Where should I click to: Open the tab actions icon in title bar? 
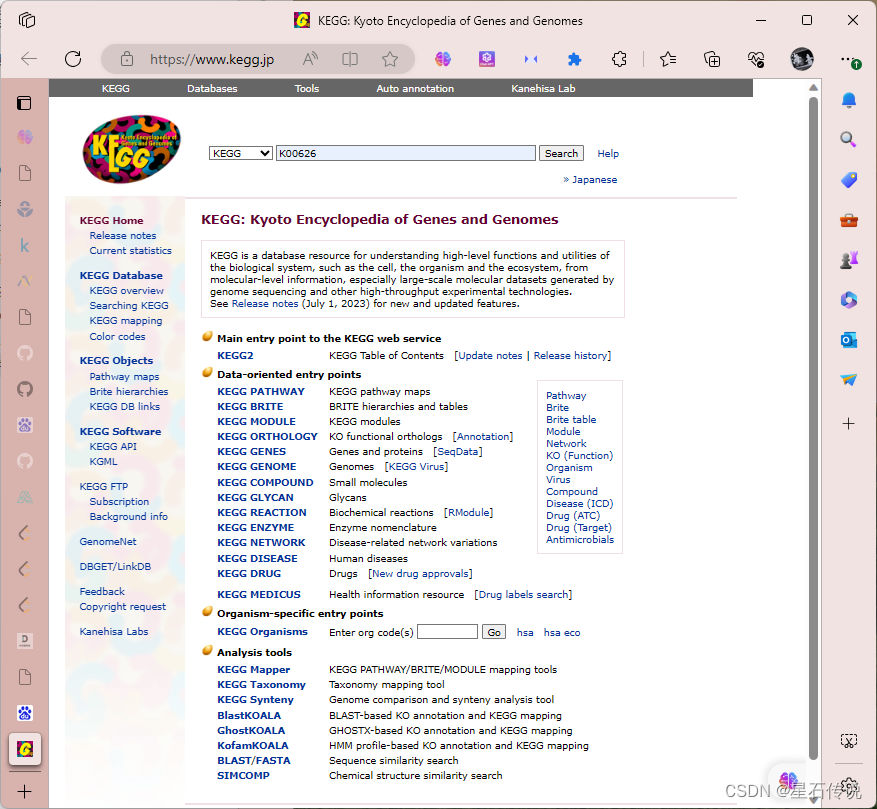[27, 21]
